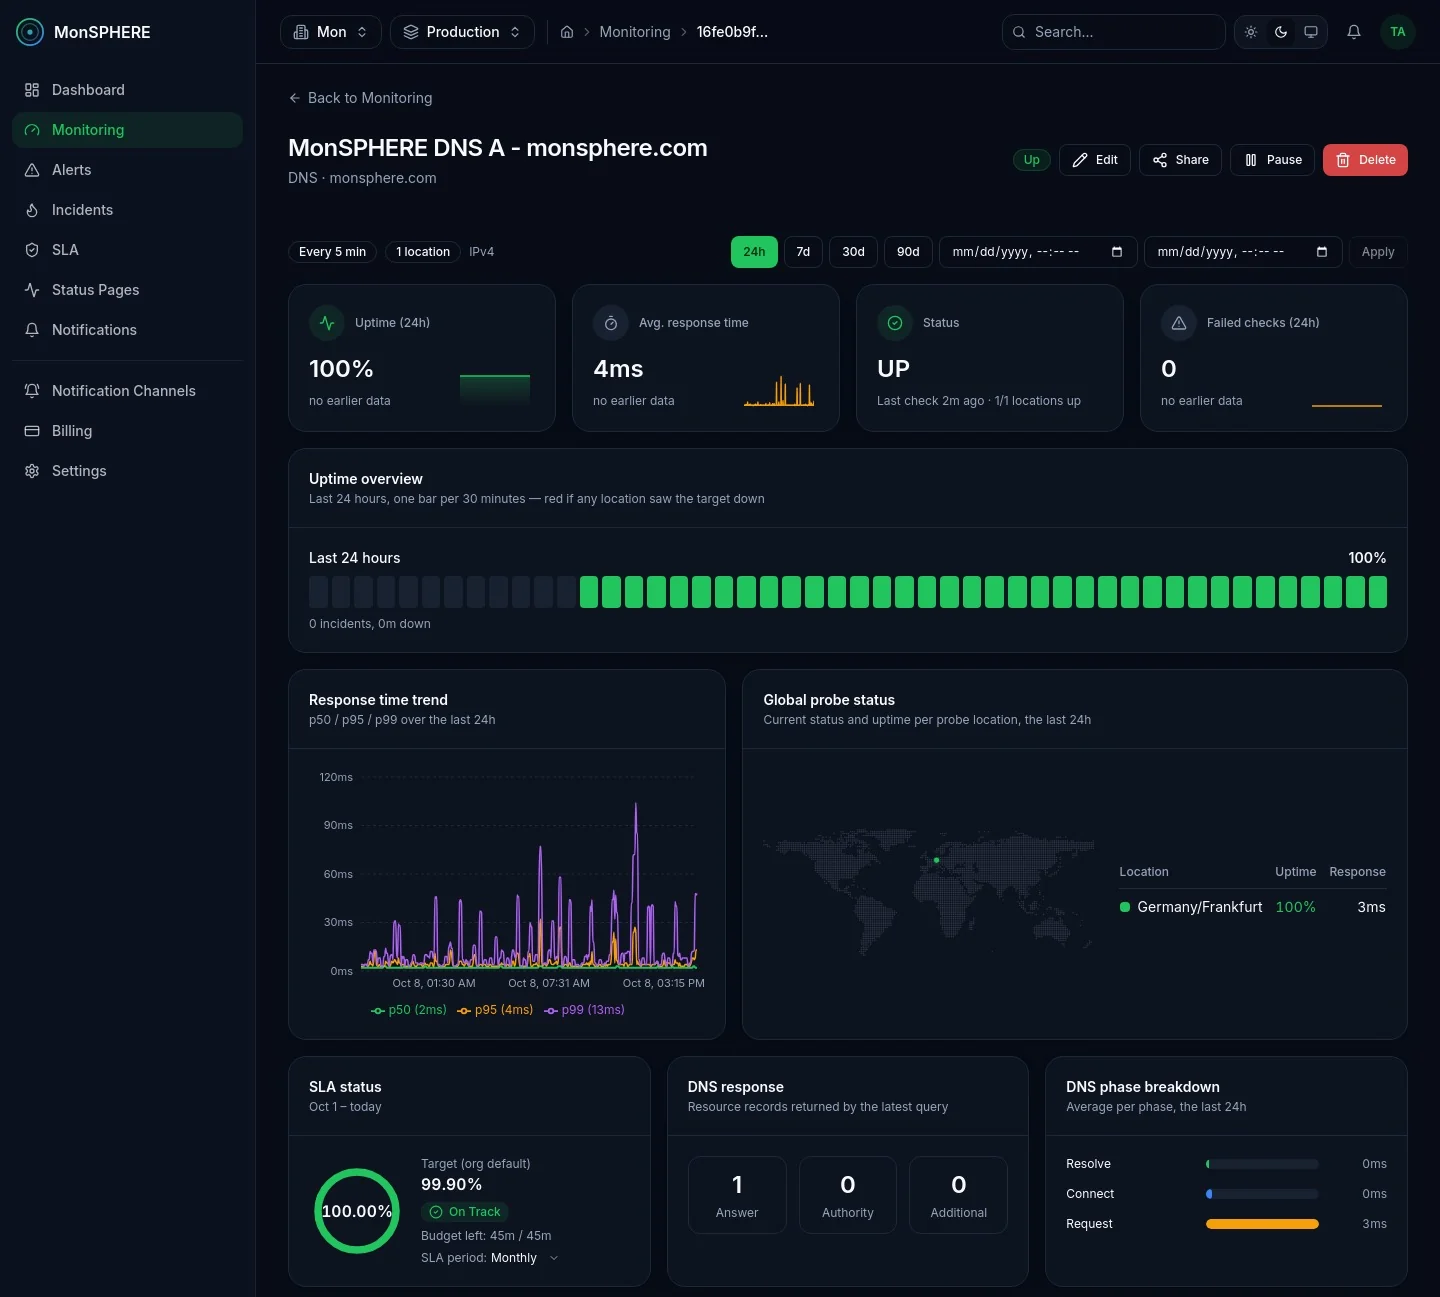The image size is (1440, 1297).
Task: Click the Edit button
Action: click(1095, 160)
